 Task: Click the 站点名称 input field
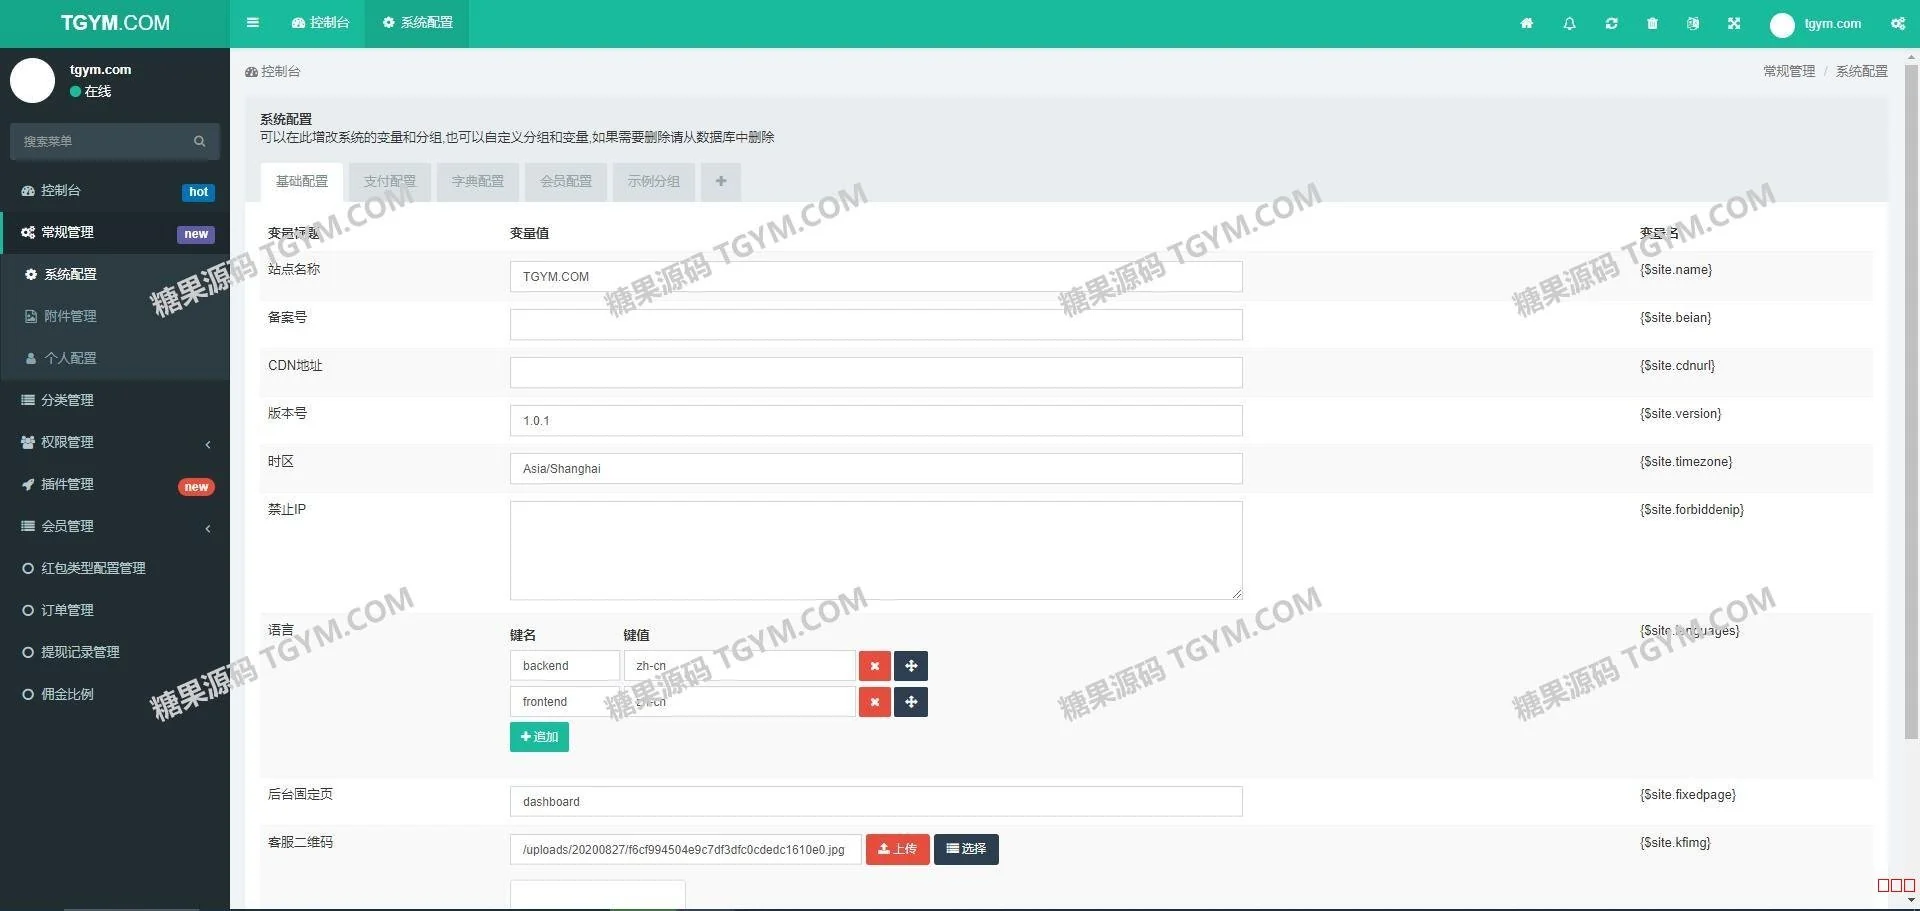point(875,277)
